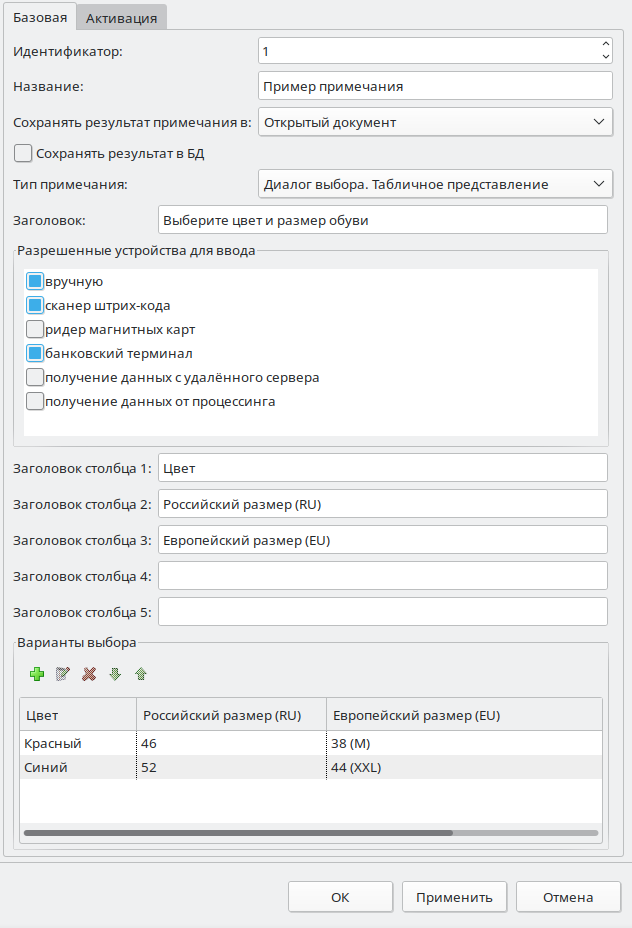Viewport: 632px width, 928px height.
Task: Expand the 'Тип примечания' dropdown
Action: tap(434, 184)
